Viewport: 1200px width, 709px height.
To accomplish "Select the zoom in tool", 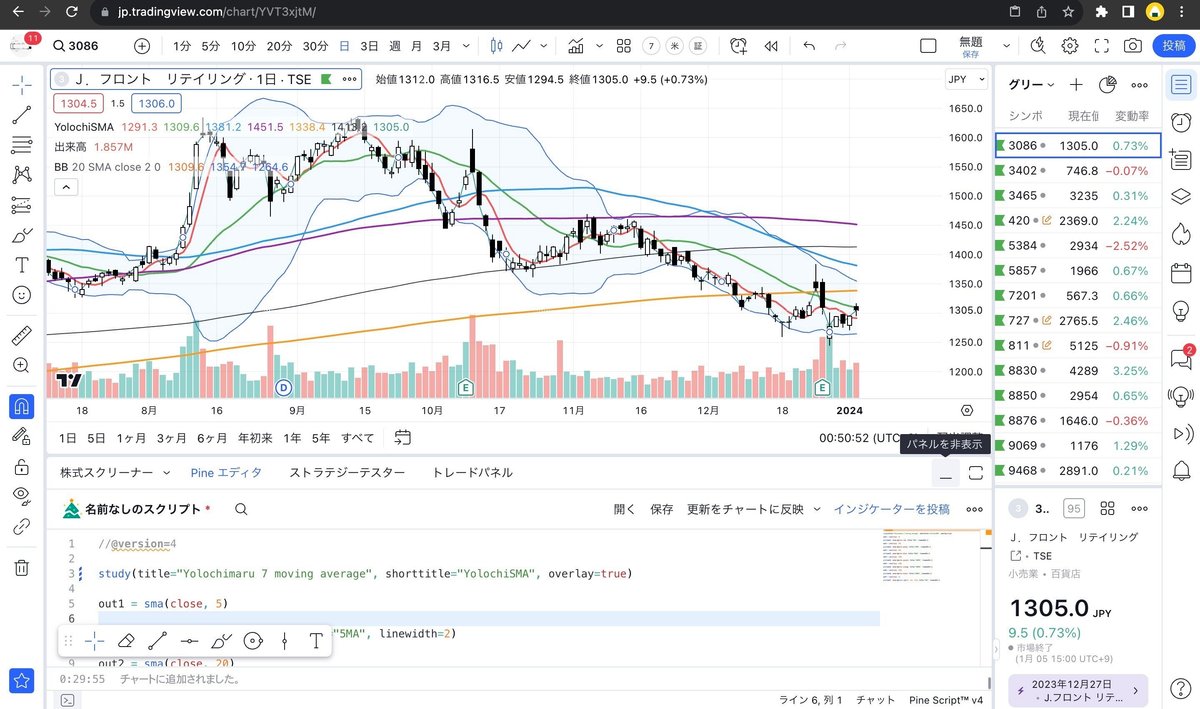I will pos(21,365).
